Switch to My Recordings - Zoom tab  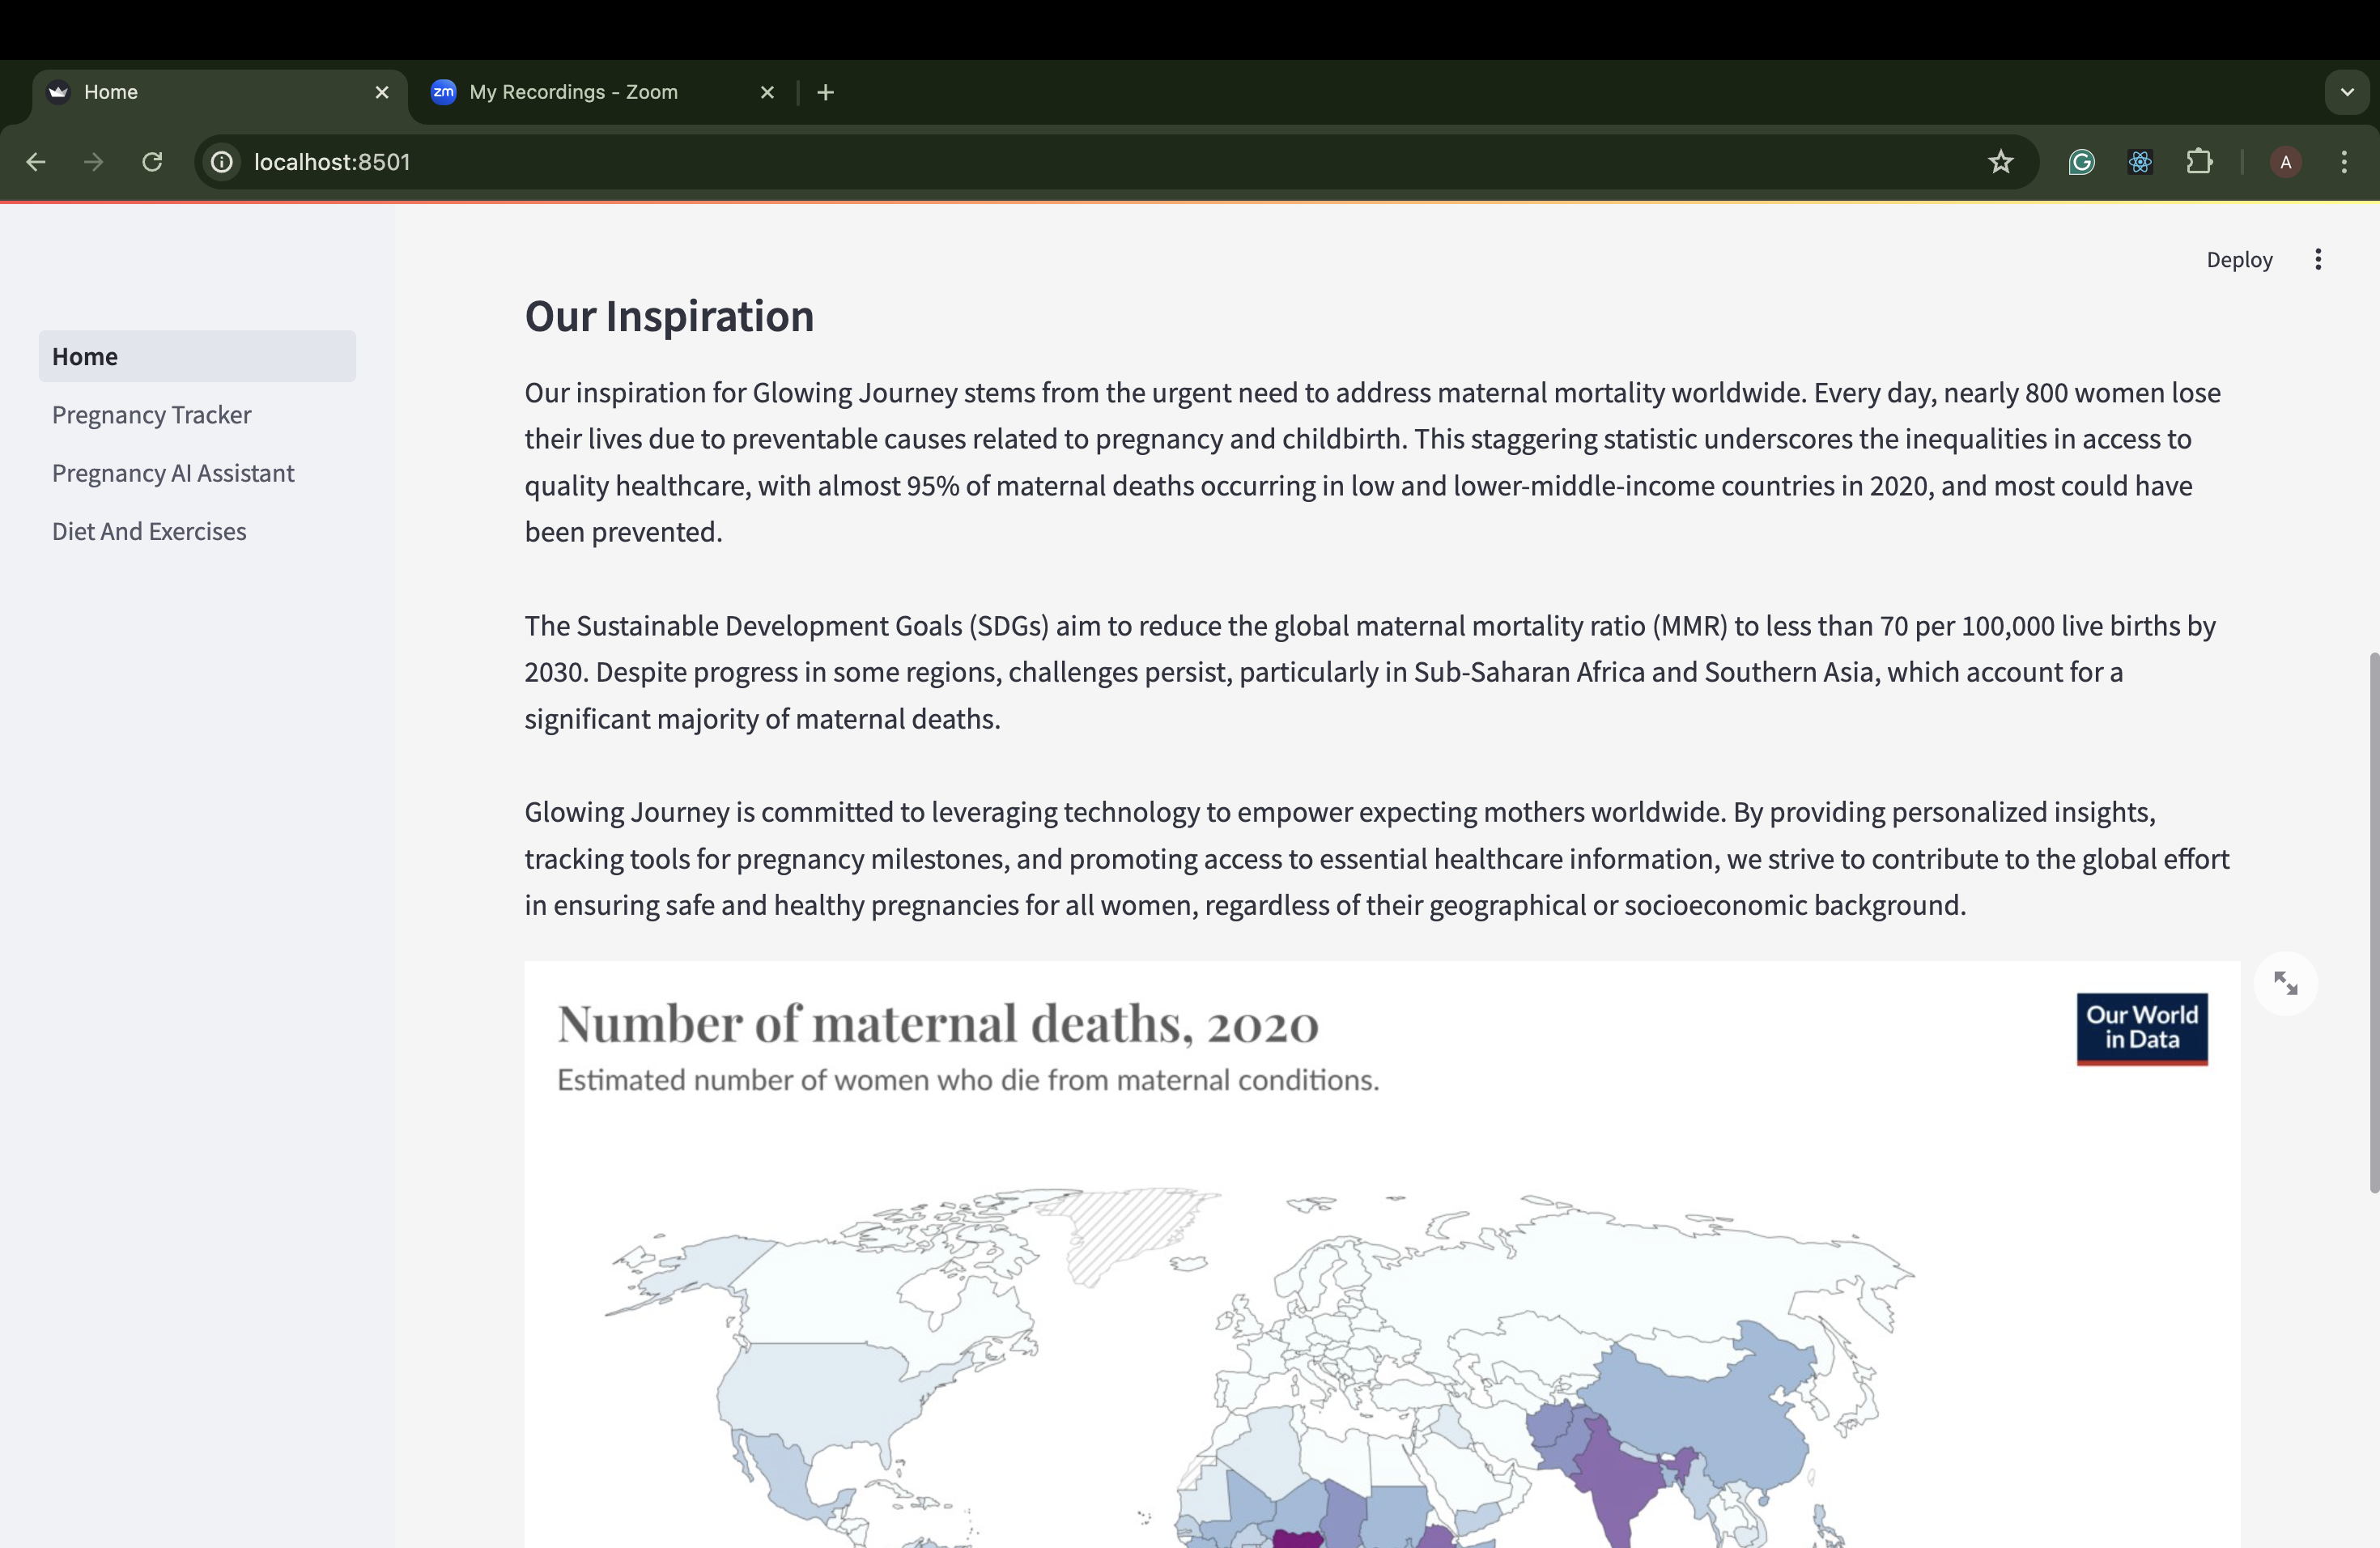click(573, 92)
